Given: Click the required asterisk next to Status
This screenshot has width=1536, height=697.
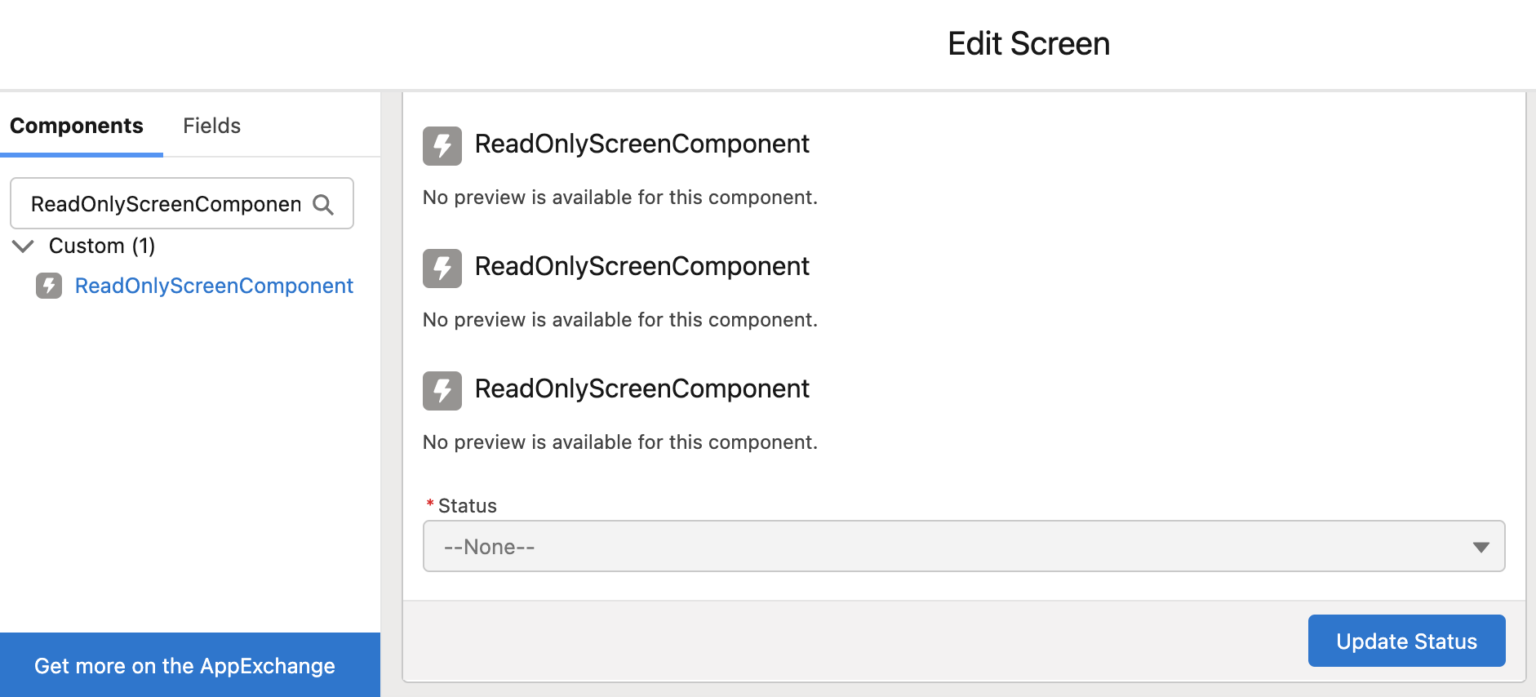Looking at the screenshot, I should click(x=430, y=505).
